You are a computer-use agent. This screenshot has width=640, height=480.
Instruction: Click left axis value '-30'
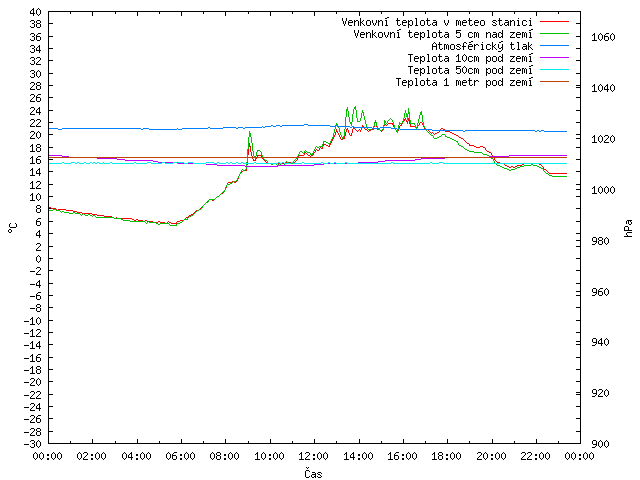(x=33, y=444)
